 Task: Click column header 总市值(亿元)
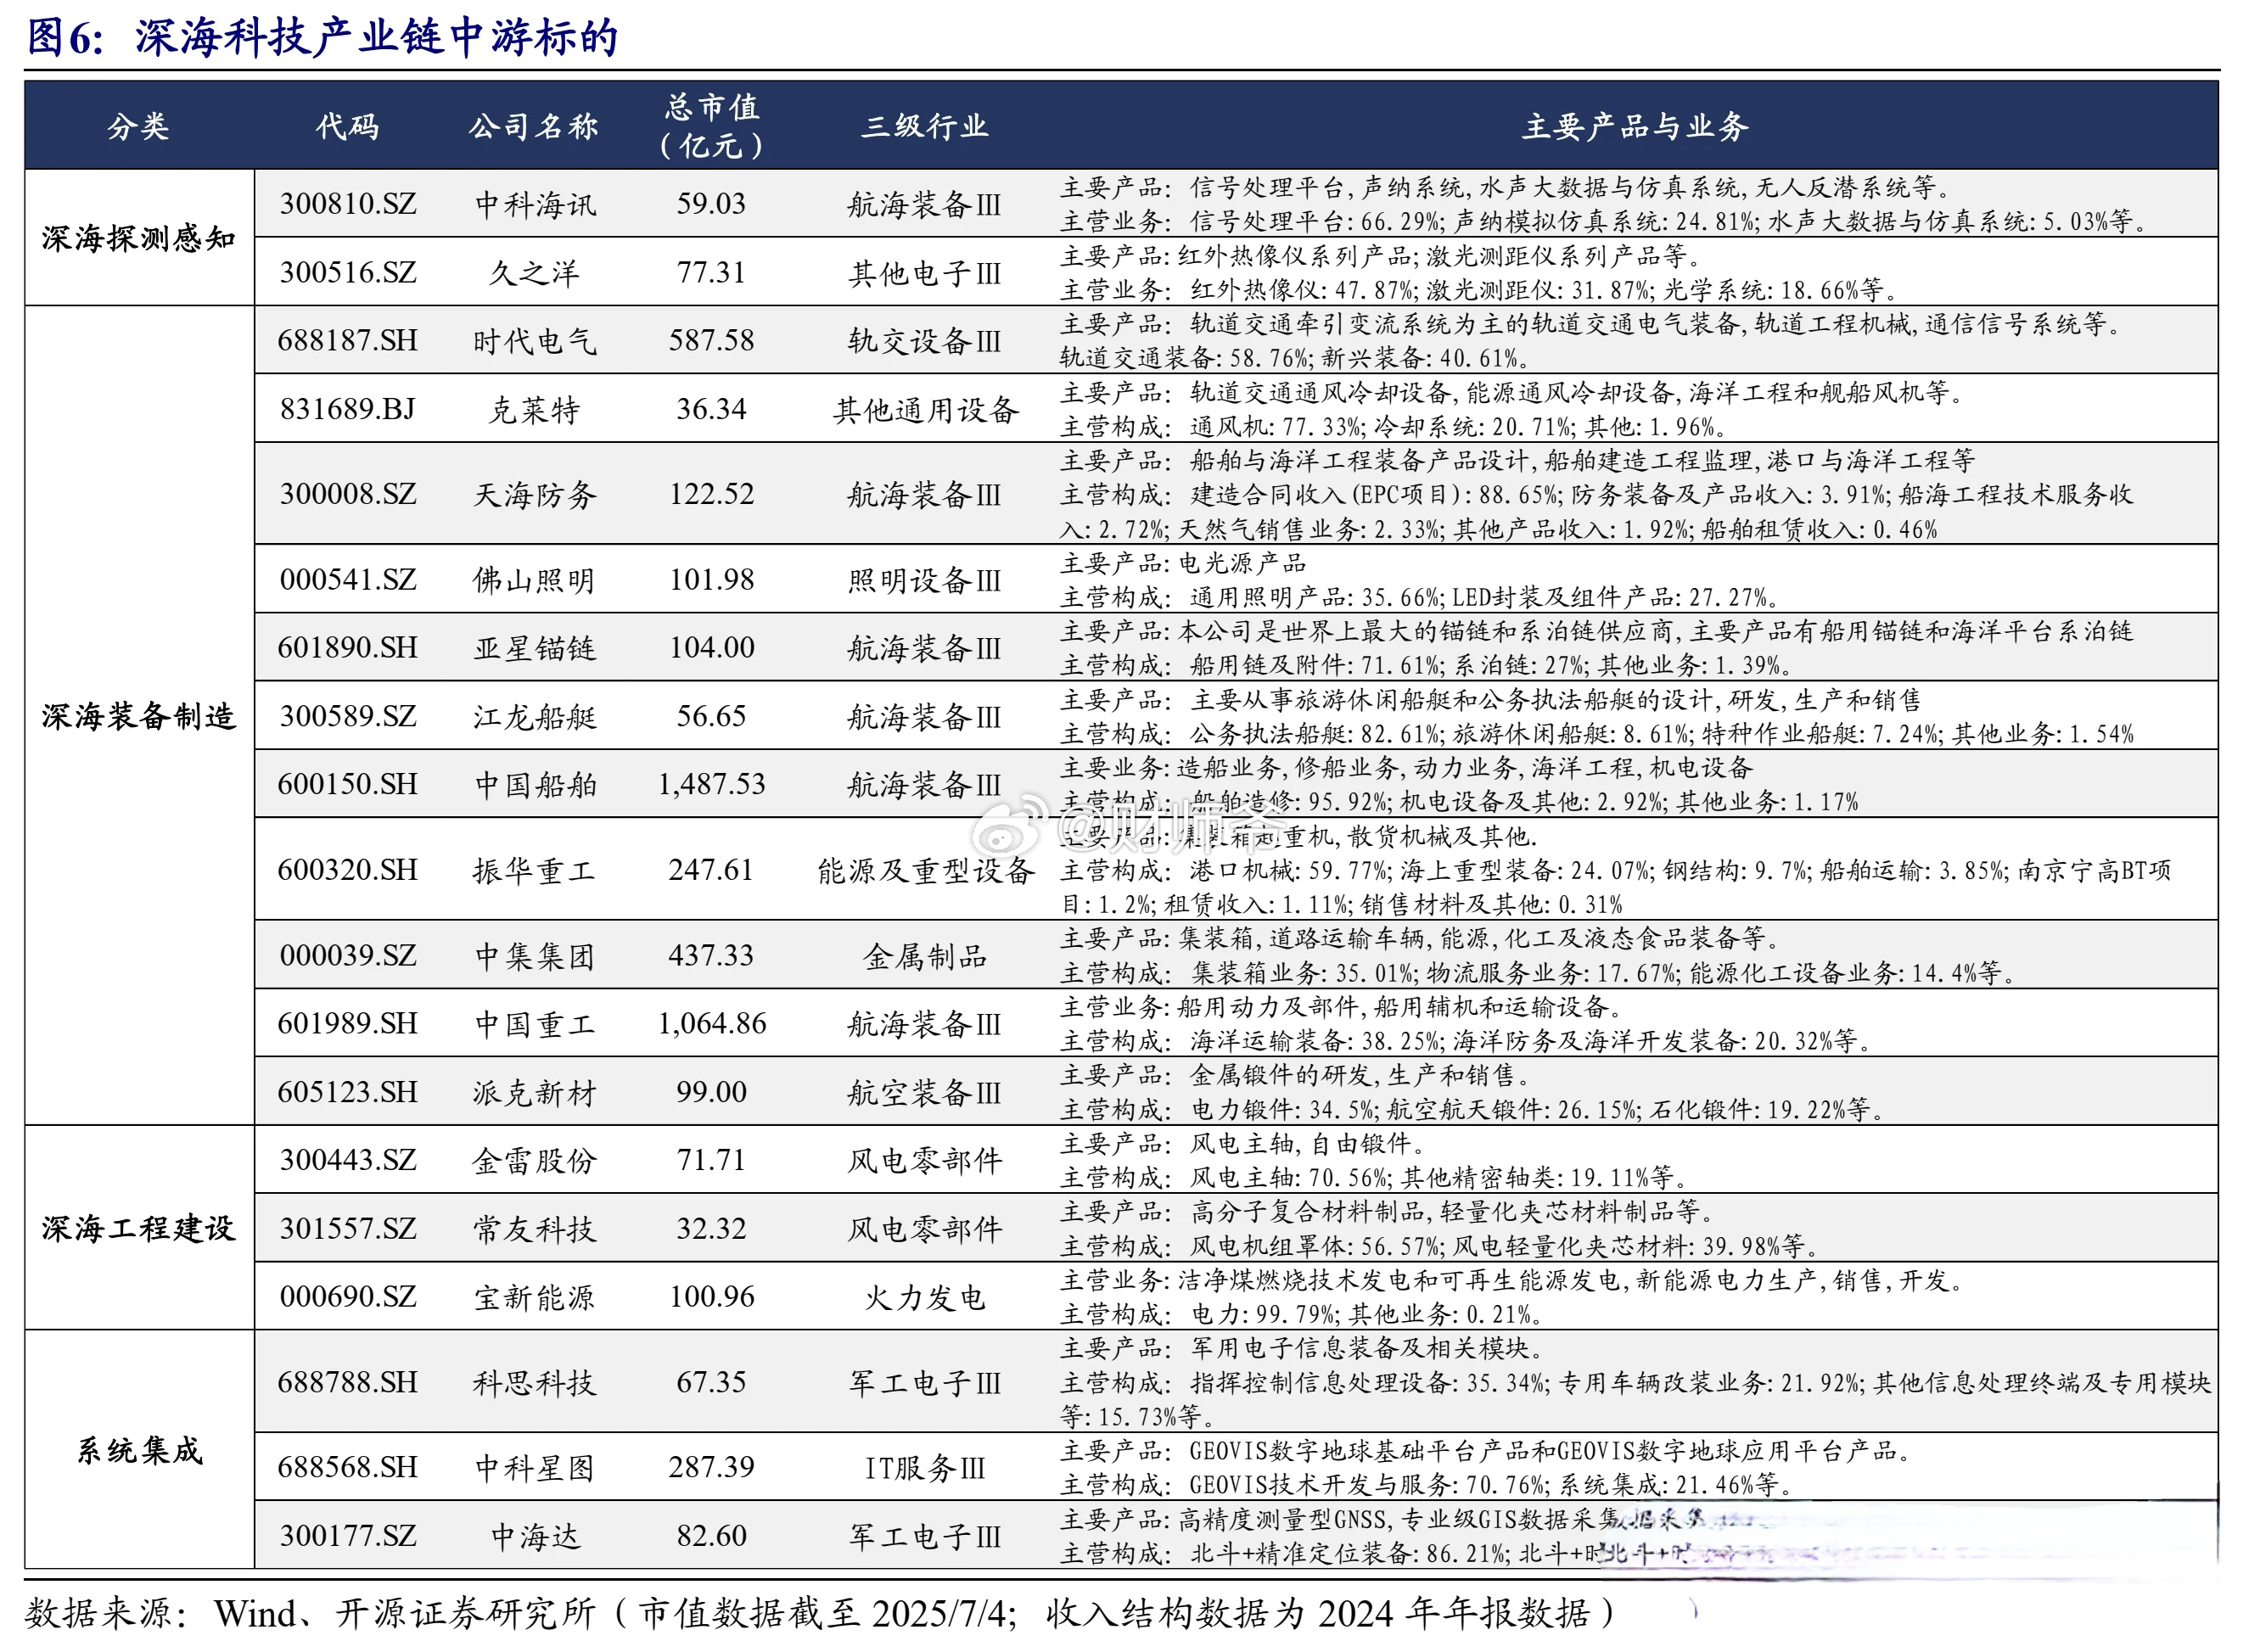pos(712,126)
